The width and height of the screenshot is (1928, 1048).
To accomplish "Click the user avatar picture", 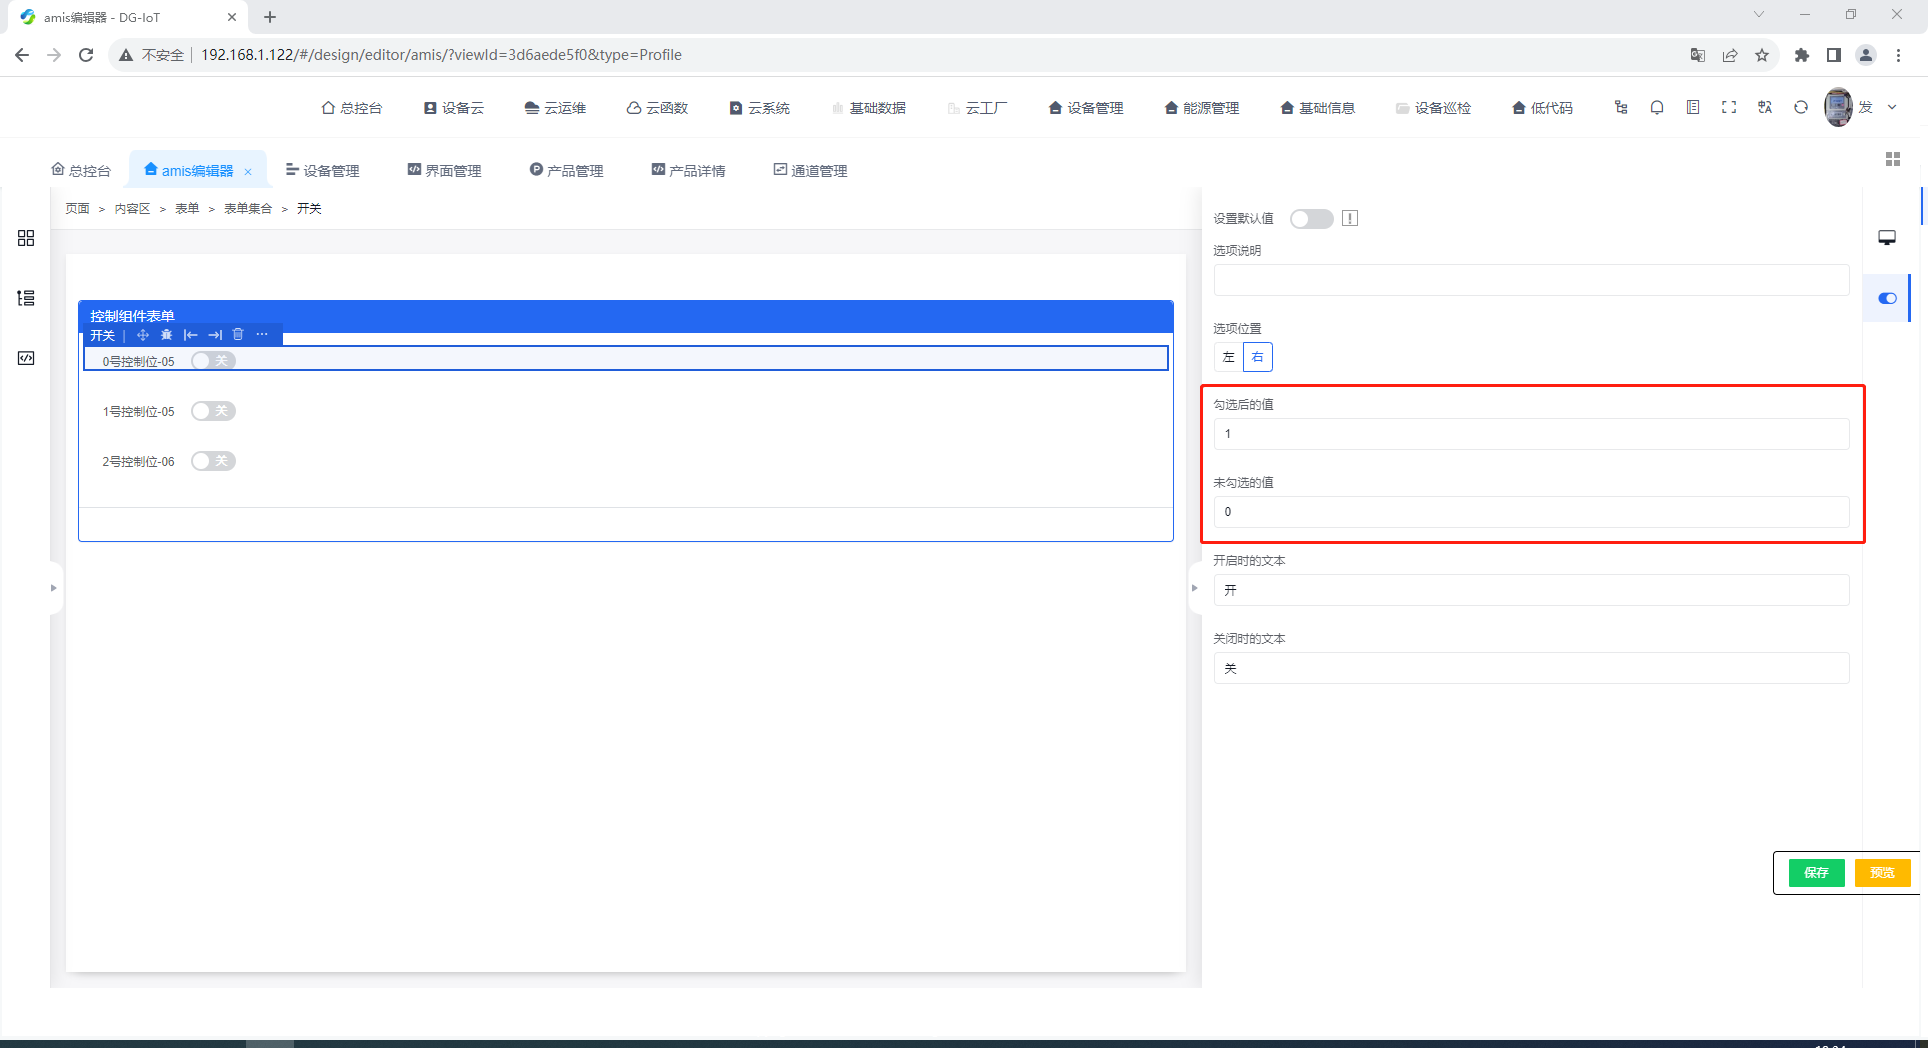I will click(1838, 107).
